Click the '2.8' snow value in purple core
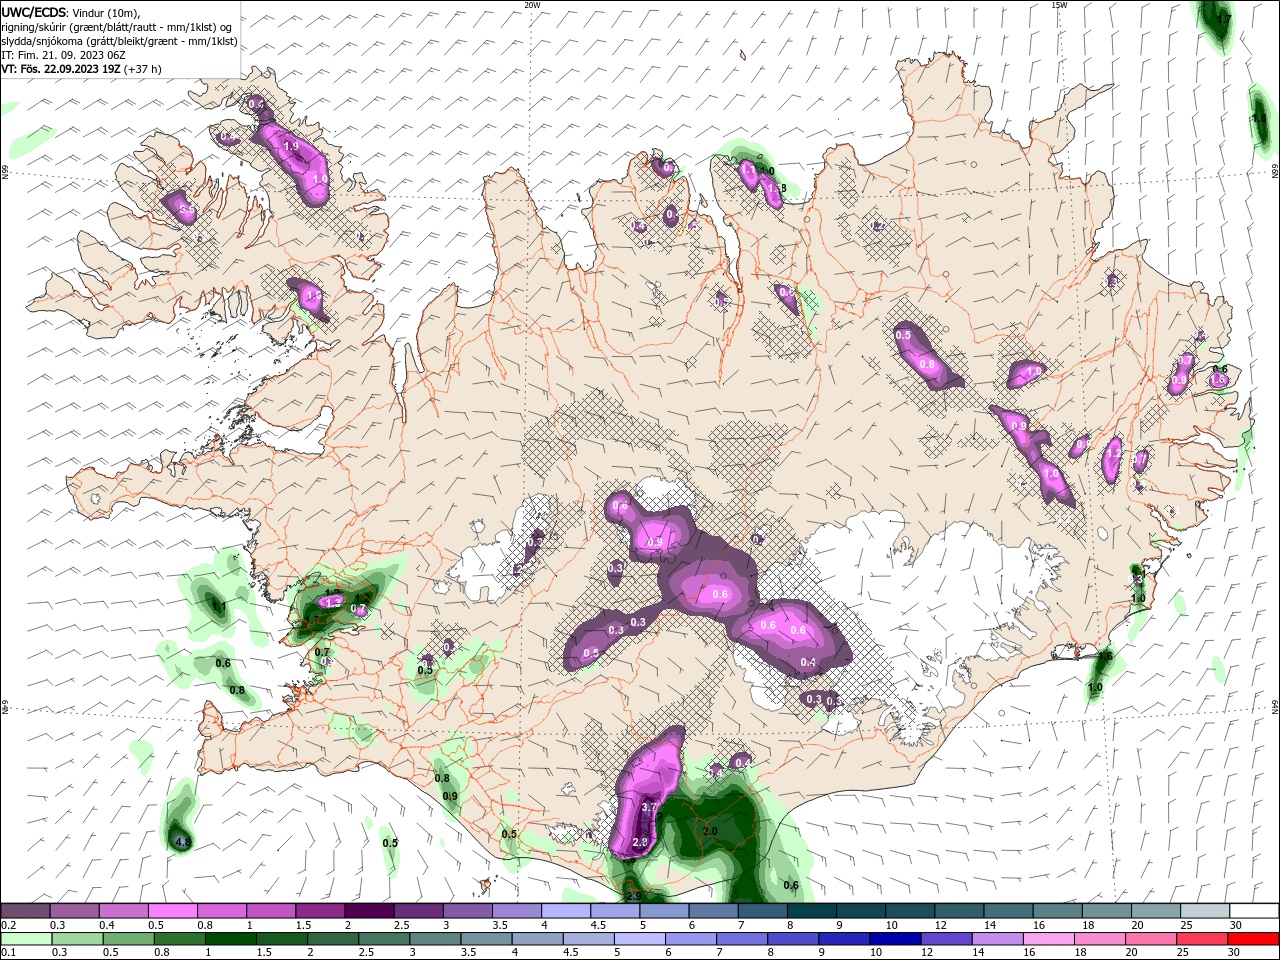This screenshot has height=960, width=1280. 640,843
